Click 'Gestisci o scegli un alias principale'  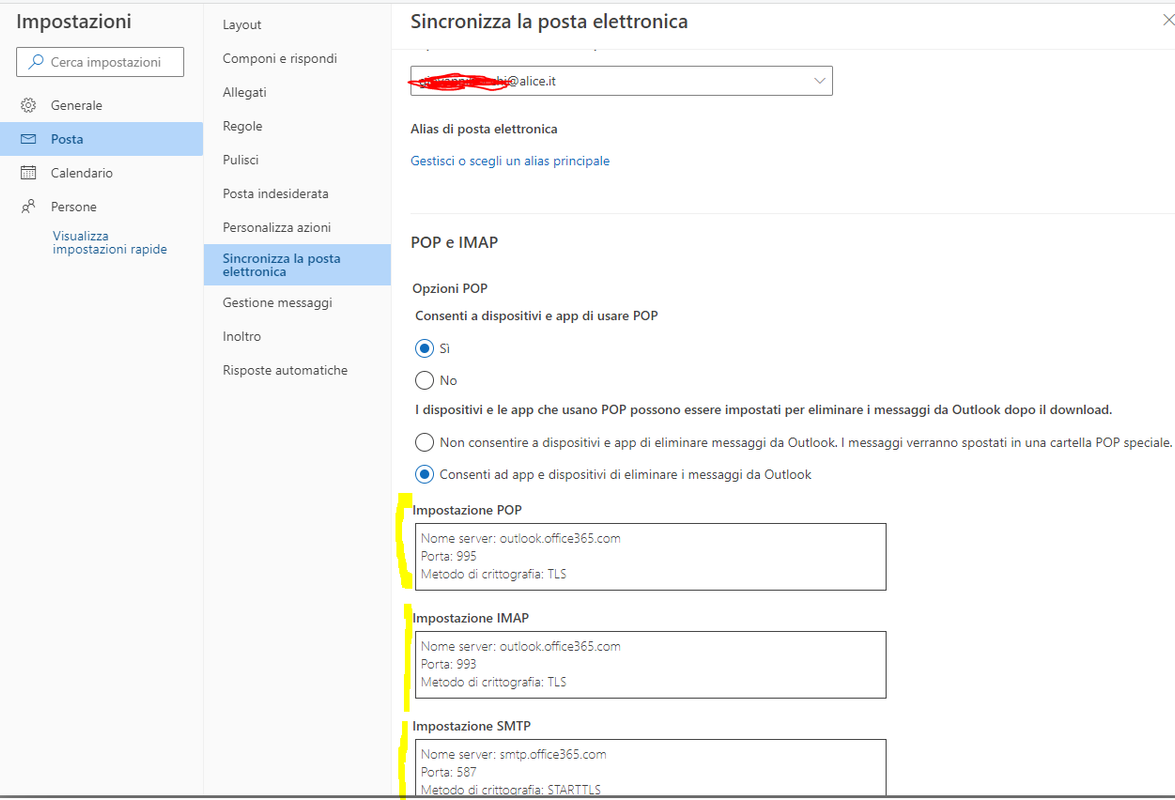coord(510,161)
